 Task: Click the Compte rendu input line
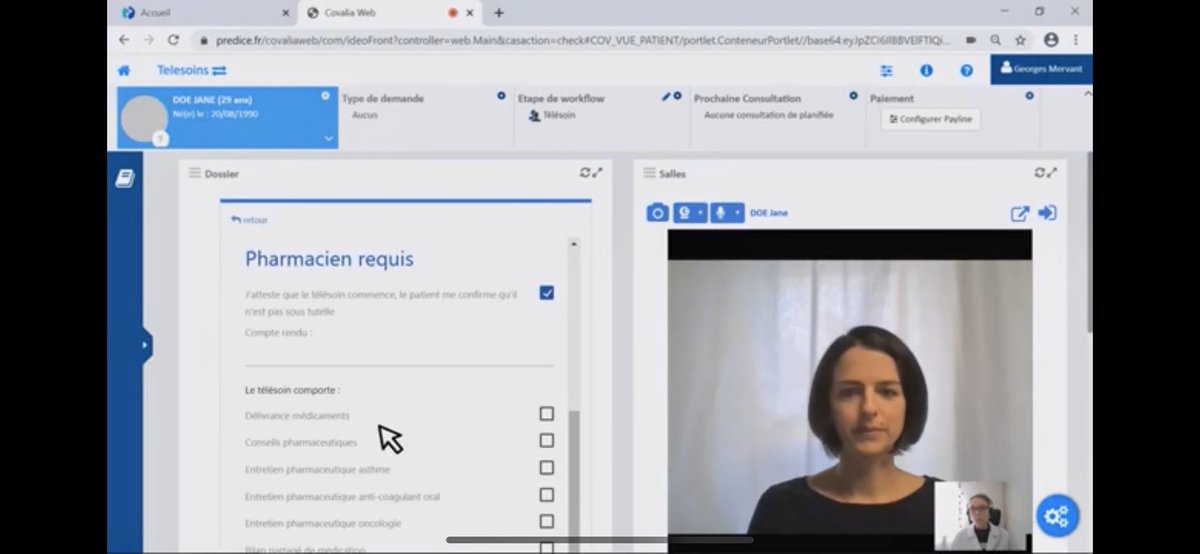click(x=399, y=352)
